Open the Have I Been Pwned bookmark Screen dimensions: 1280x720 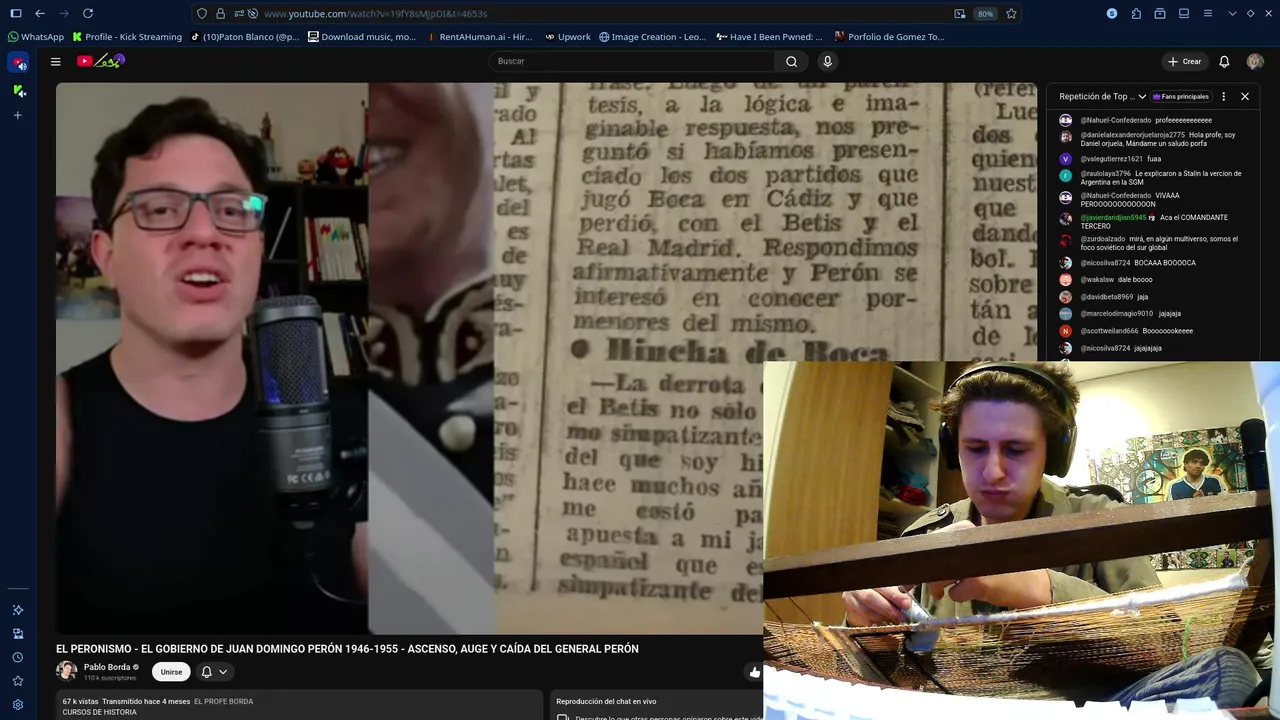tap(769, 37)
